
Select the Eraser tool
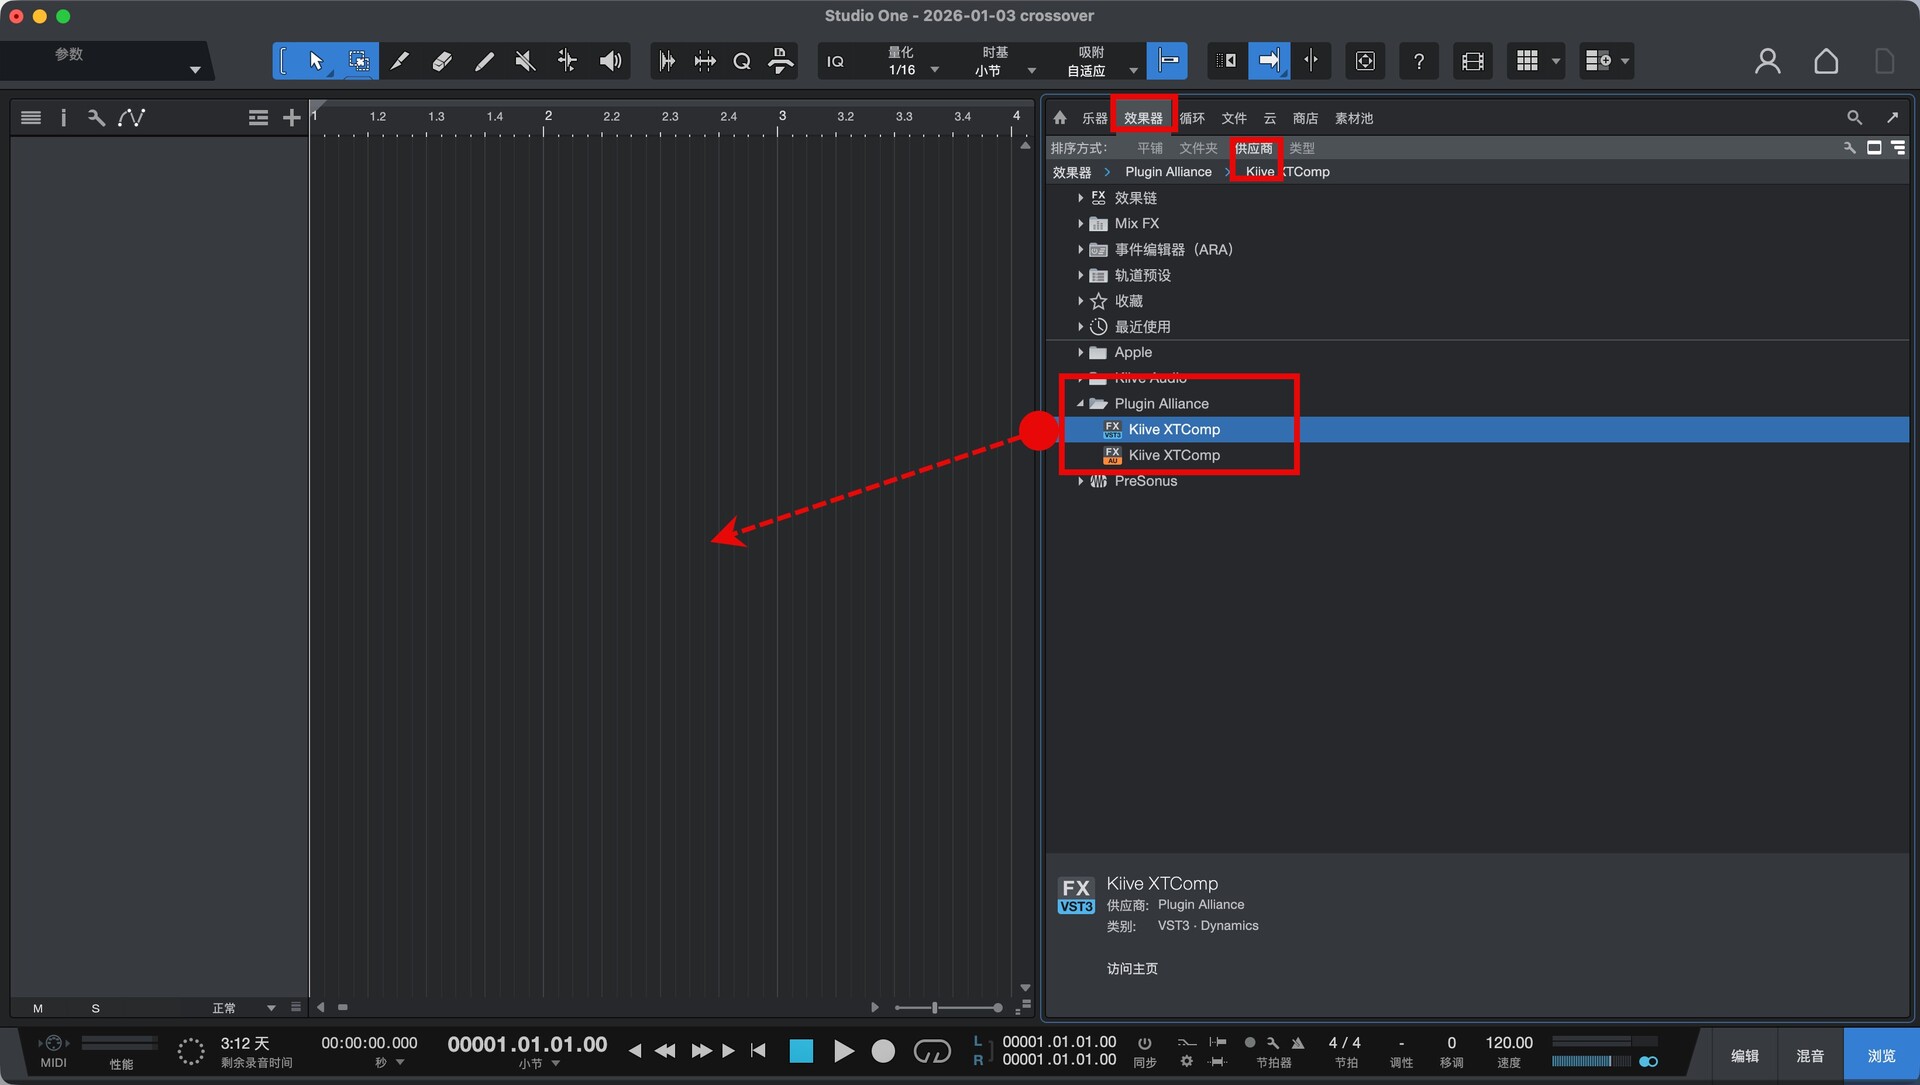(x=441, y=61)
